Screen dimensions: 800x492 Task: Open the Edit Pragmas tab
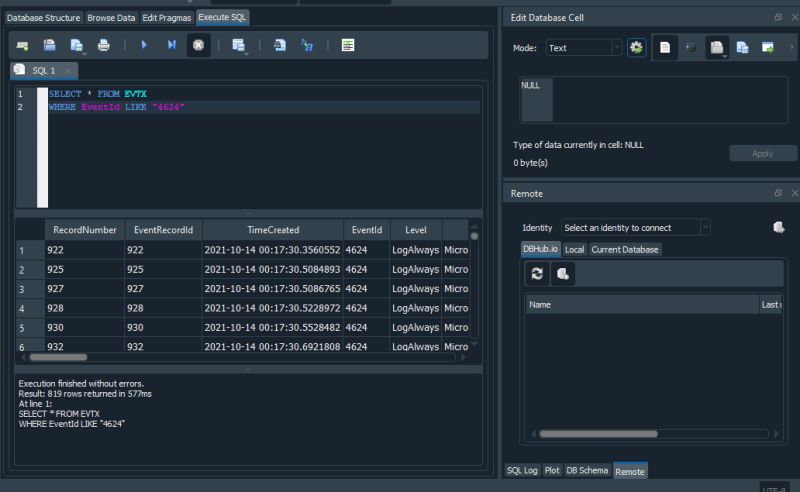[166, 18]
